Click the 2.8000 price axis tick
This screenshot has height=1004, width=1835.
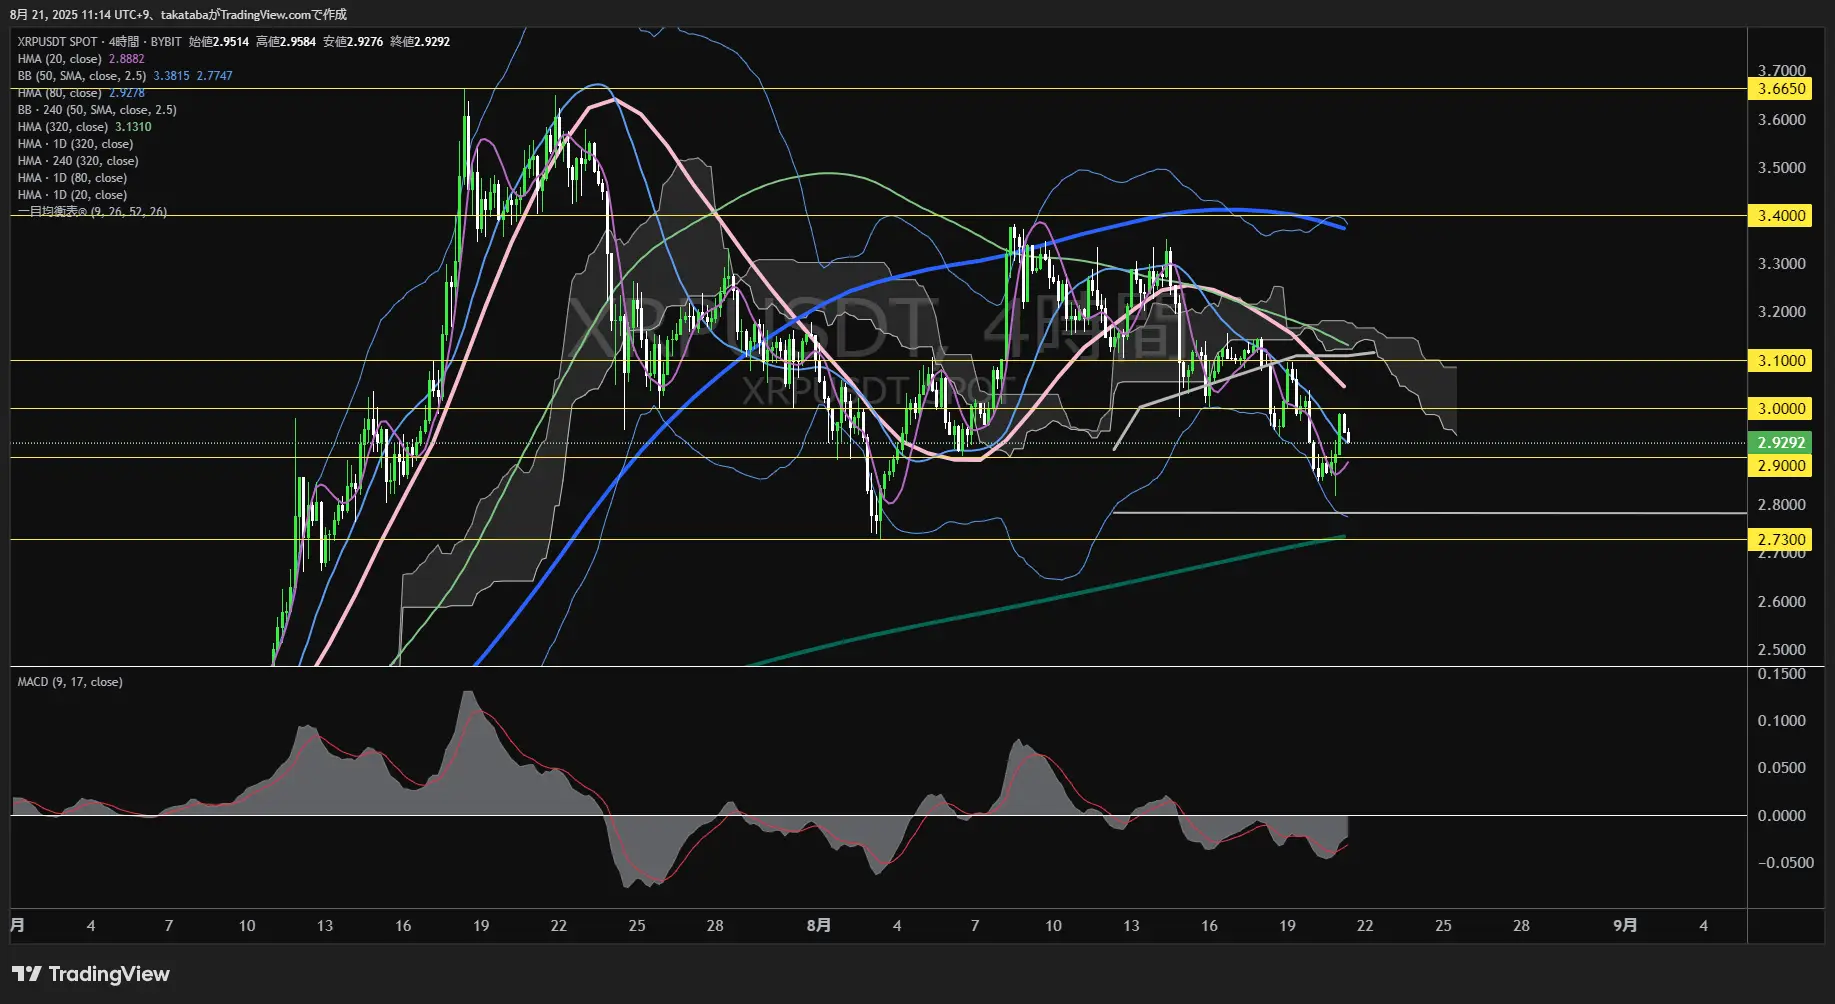[x=1781, y=505]
